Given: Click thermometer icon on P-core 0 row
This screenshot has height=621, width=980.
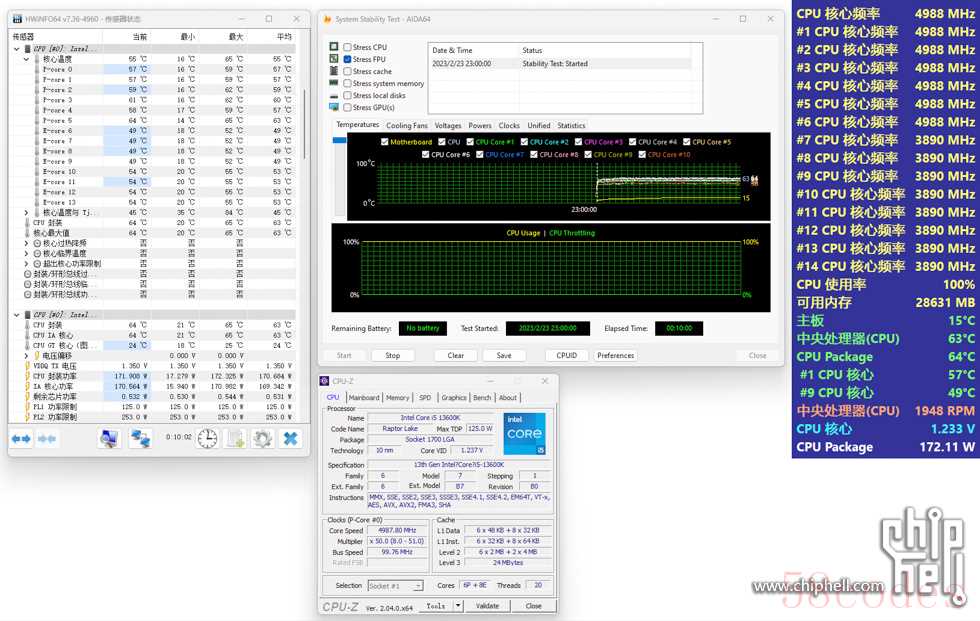Looking at the screenshot, I should click(38, 69).
